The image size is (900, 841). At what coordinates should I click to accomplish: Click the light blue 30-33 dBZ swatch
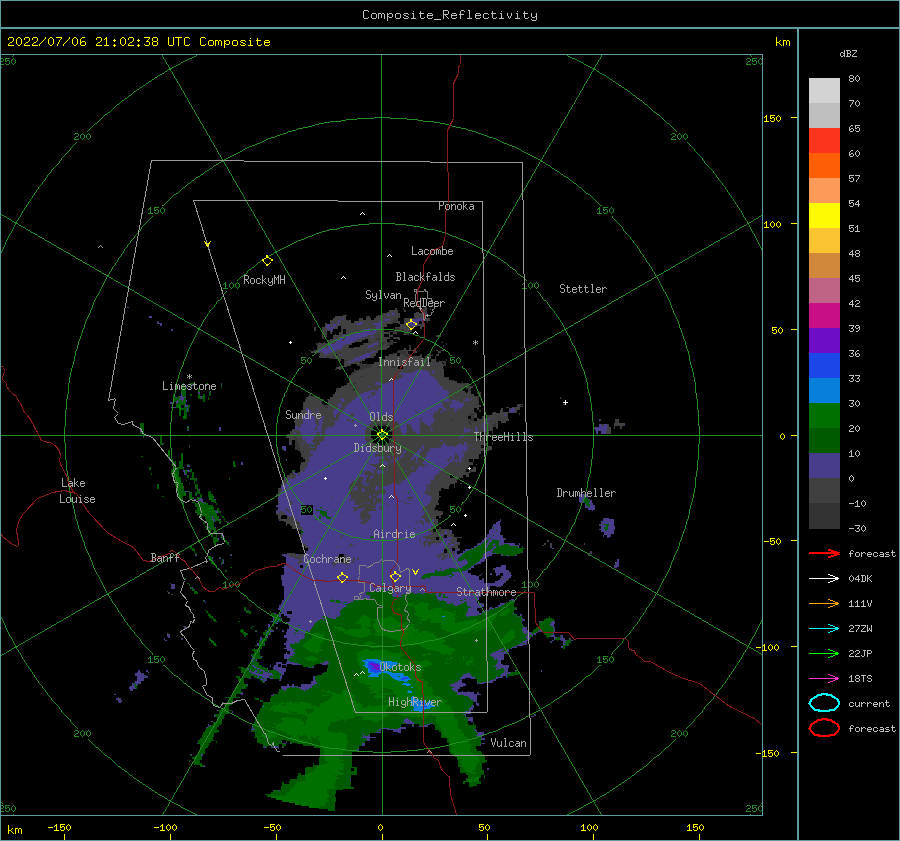coord(824,390)
